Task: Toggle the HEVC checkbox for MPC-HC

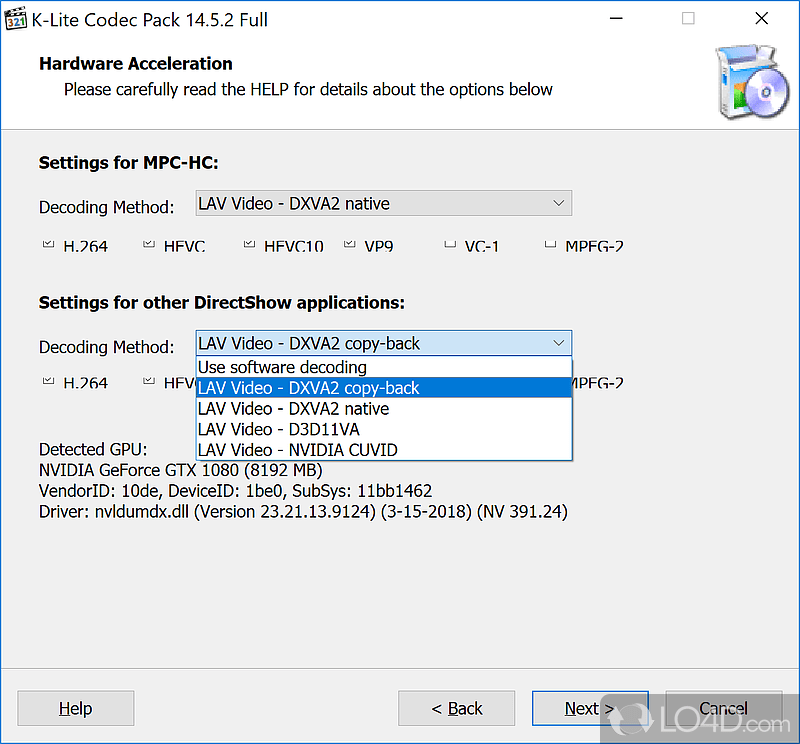Action: click(147, 242)
